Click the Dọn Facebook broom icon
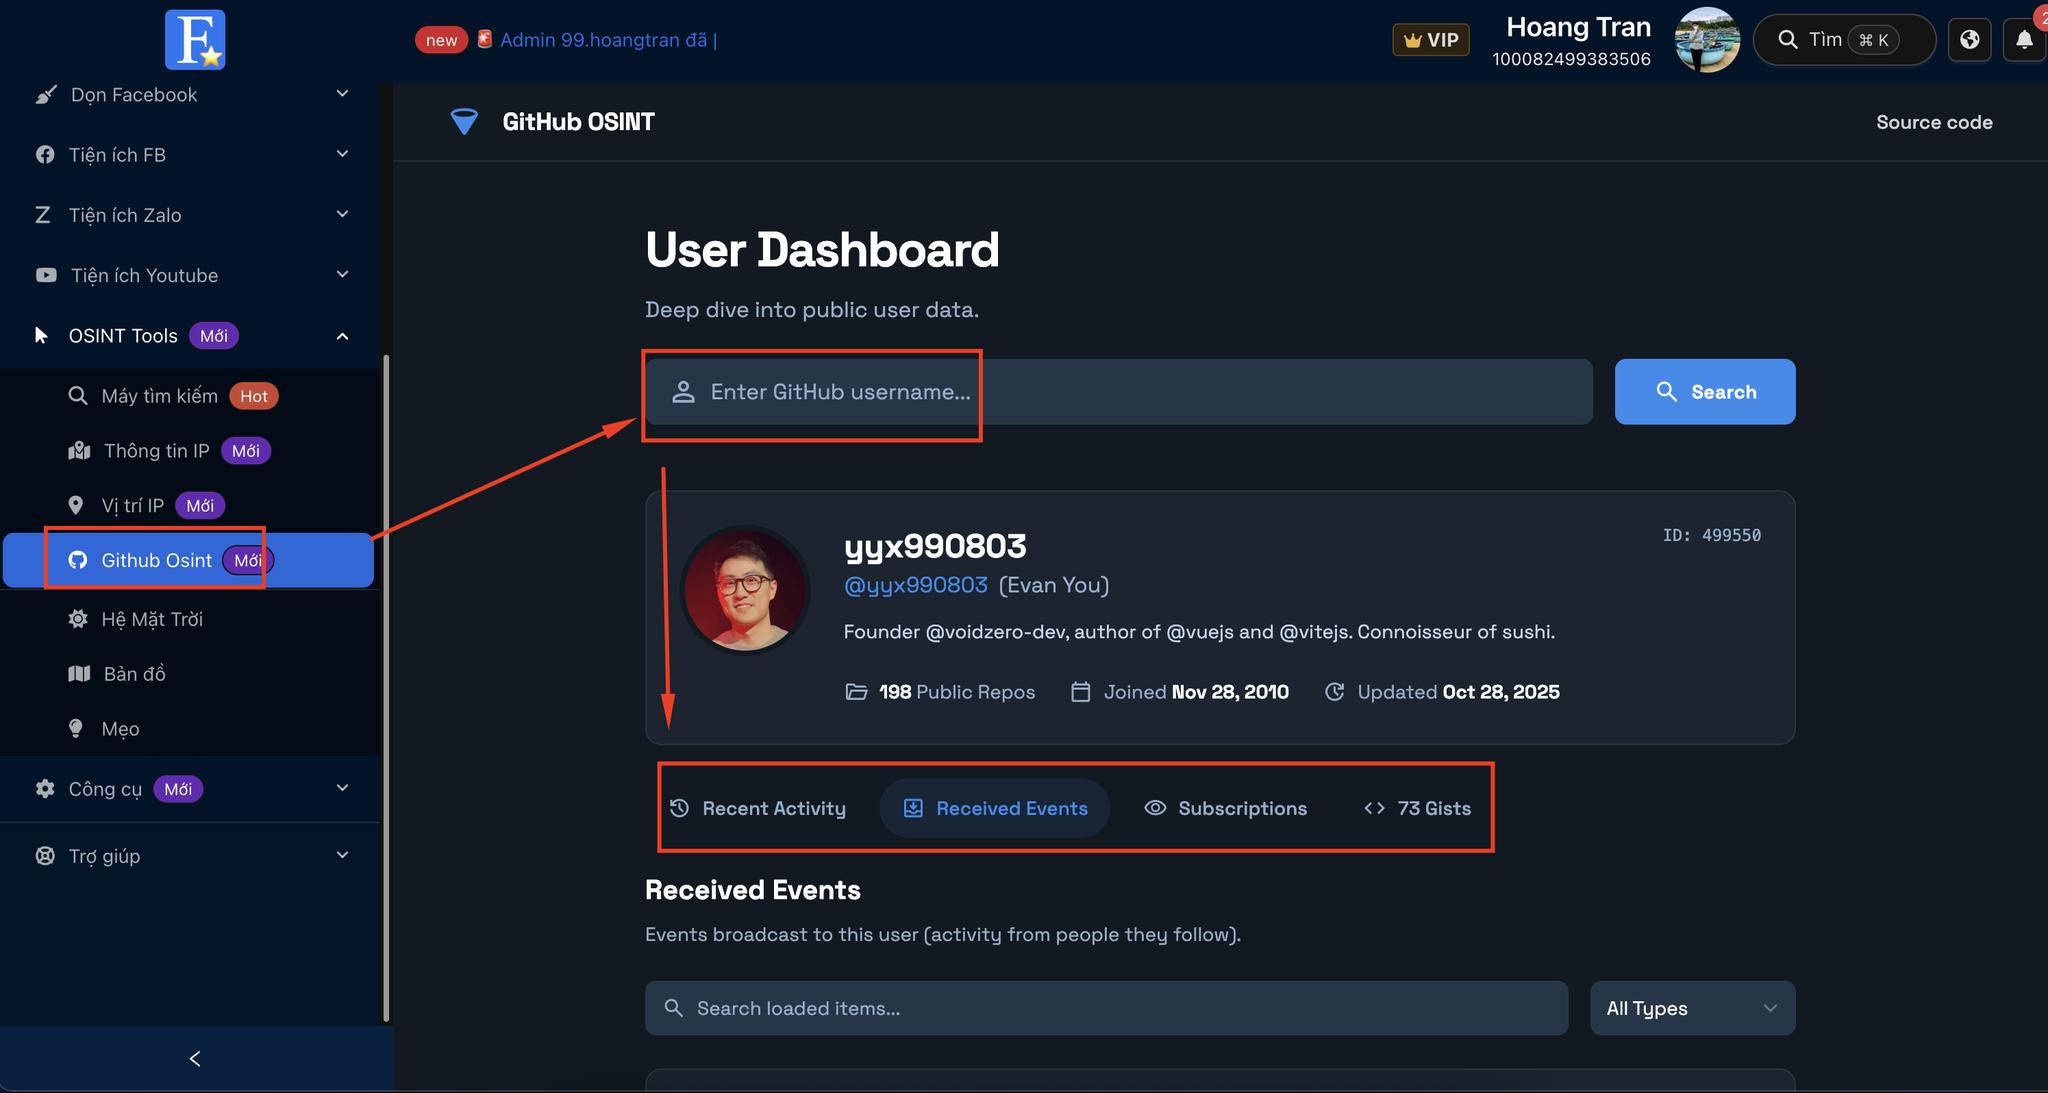The image size is (2048, 1093). pyautogui.click(x=46, y=95)
